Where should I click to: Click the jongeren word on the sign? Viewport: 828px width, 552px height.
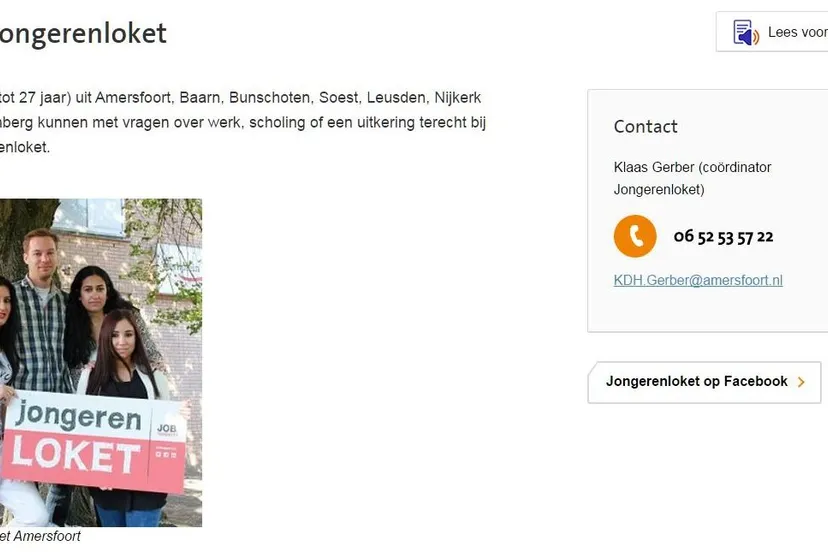(x=78, y=417)
